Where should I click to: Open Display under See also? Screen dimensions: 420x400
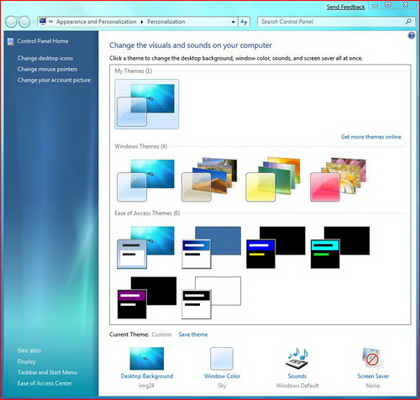point(26,361)
